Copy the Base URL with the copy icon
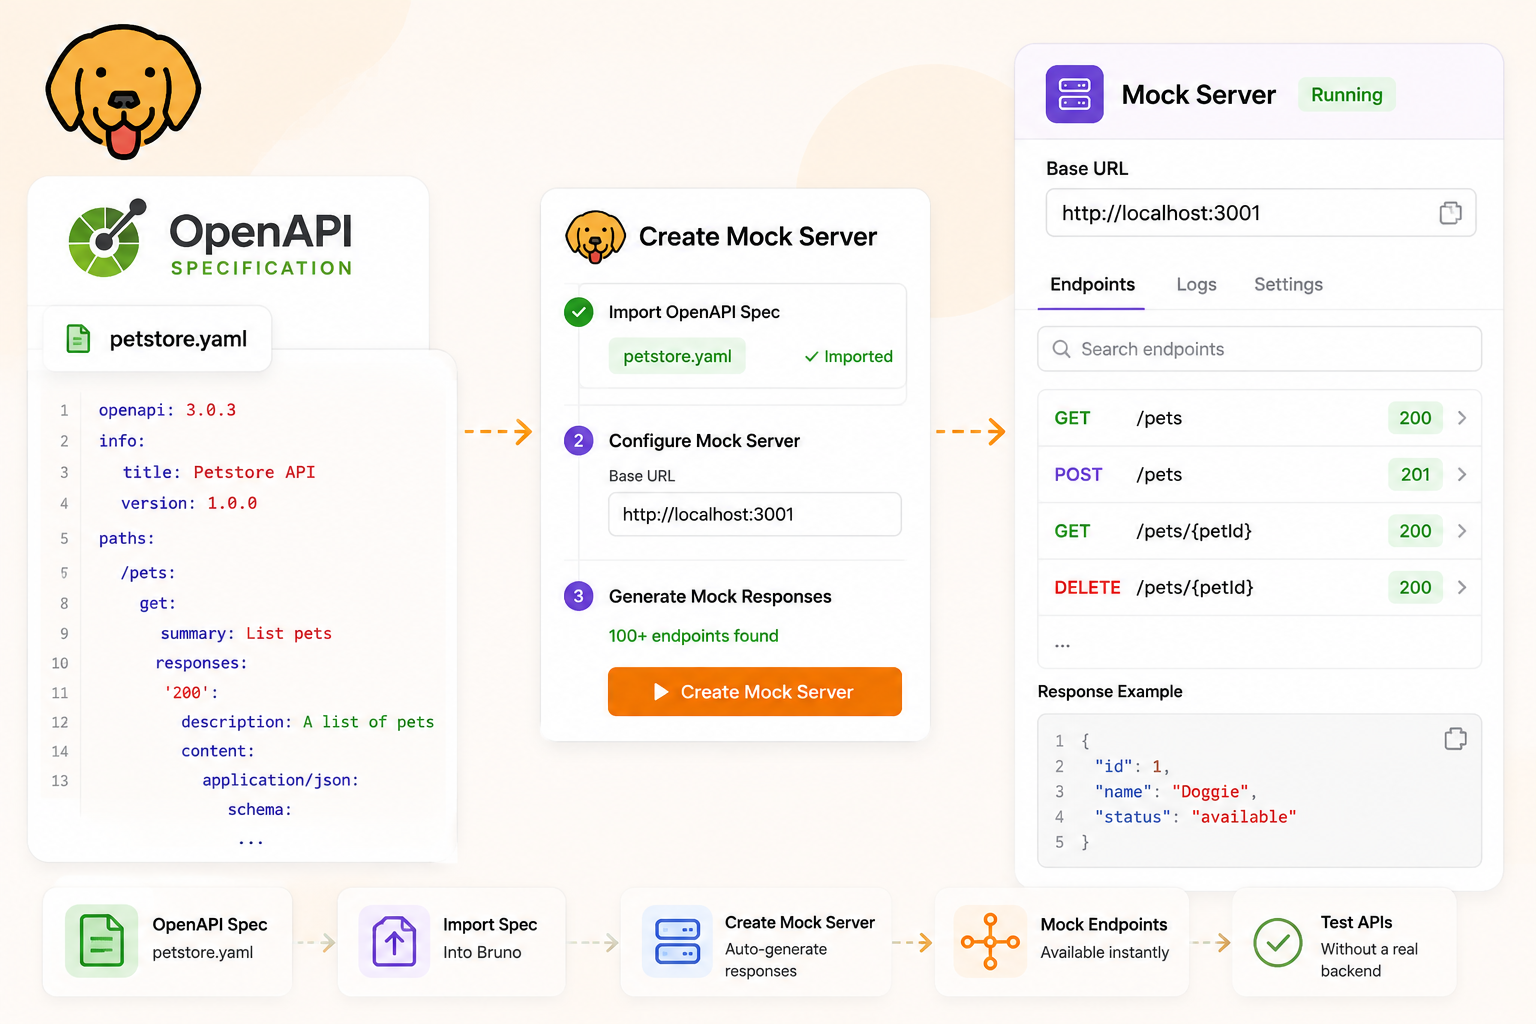The width and height of the screenshot is (1536, 1024). click(x=1450, y=213)
